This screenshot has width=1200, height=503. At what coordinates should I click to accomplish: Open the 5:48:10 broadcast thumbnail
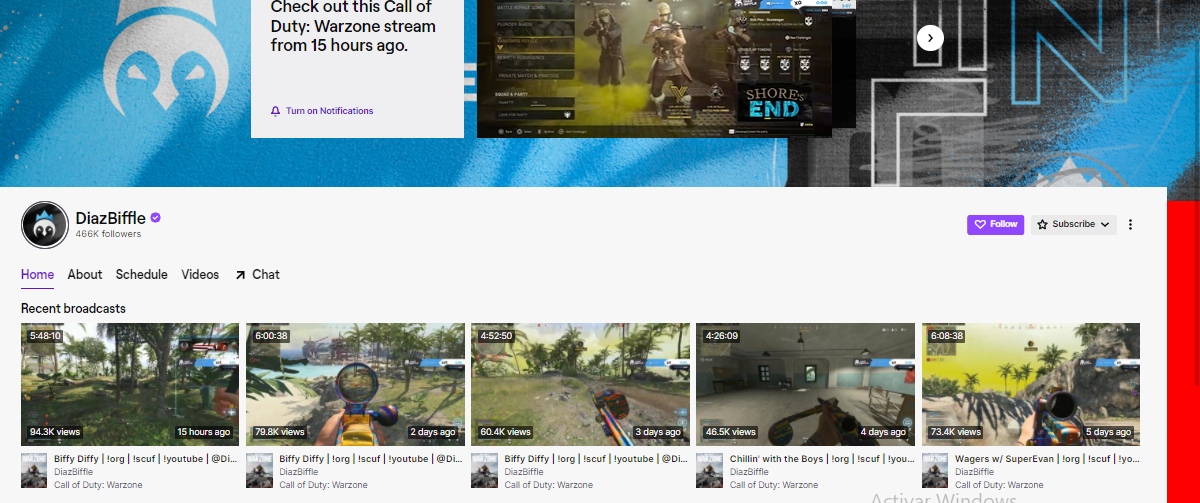point(130,384)
